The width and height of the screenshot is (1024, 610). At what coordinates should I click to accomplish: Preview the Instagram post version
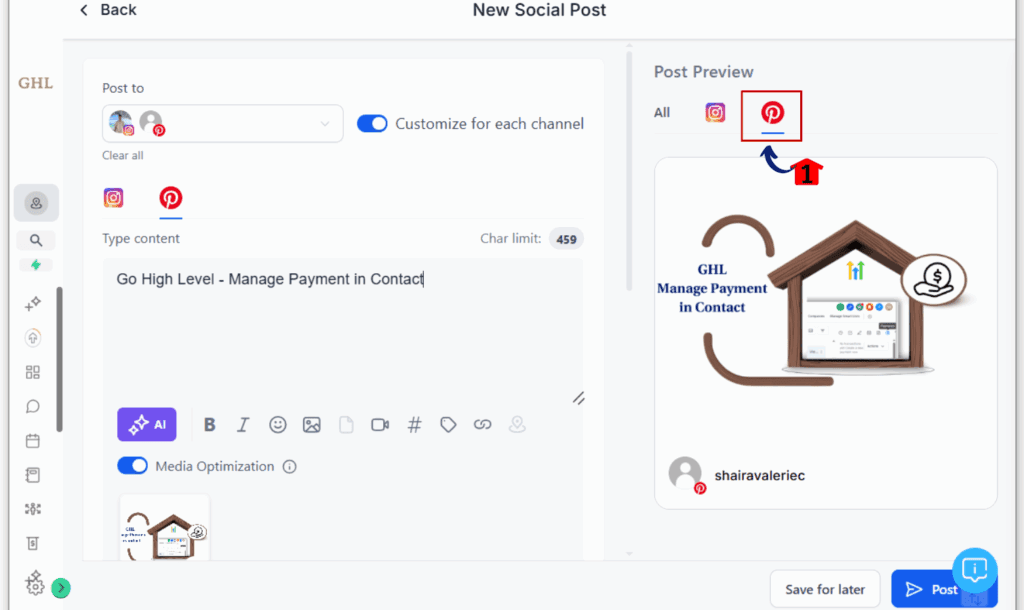pos(715,112)
